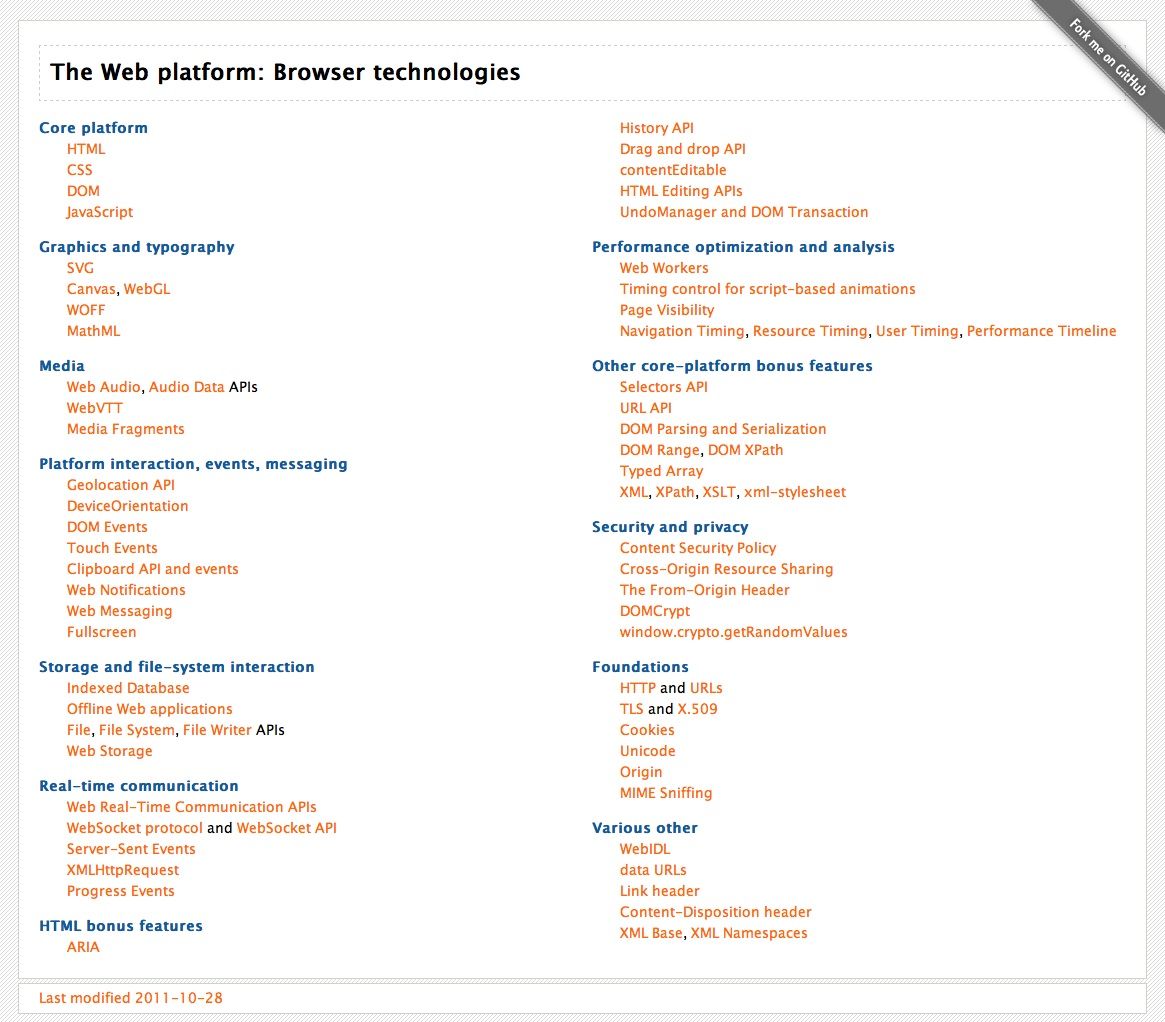Open the HTML link under Core platform
1165x1022 pixels.
click(86, 148)
